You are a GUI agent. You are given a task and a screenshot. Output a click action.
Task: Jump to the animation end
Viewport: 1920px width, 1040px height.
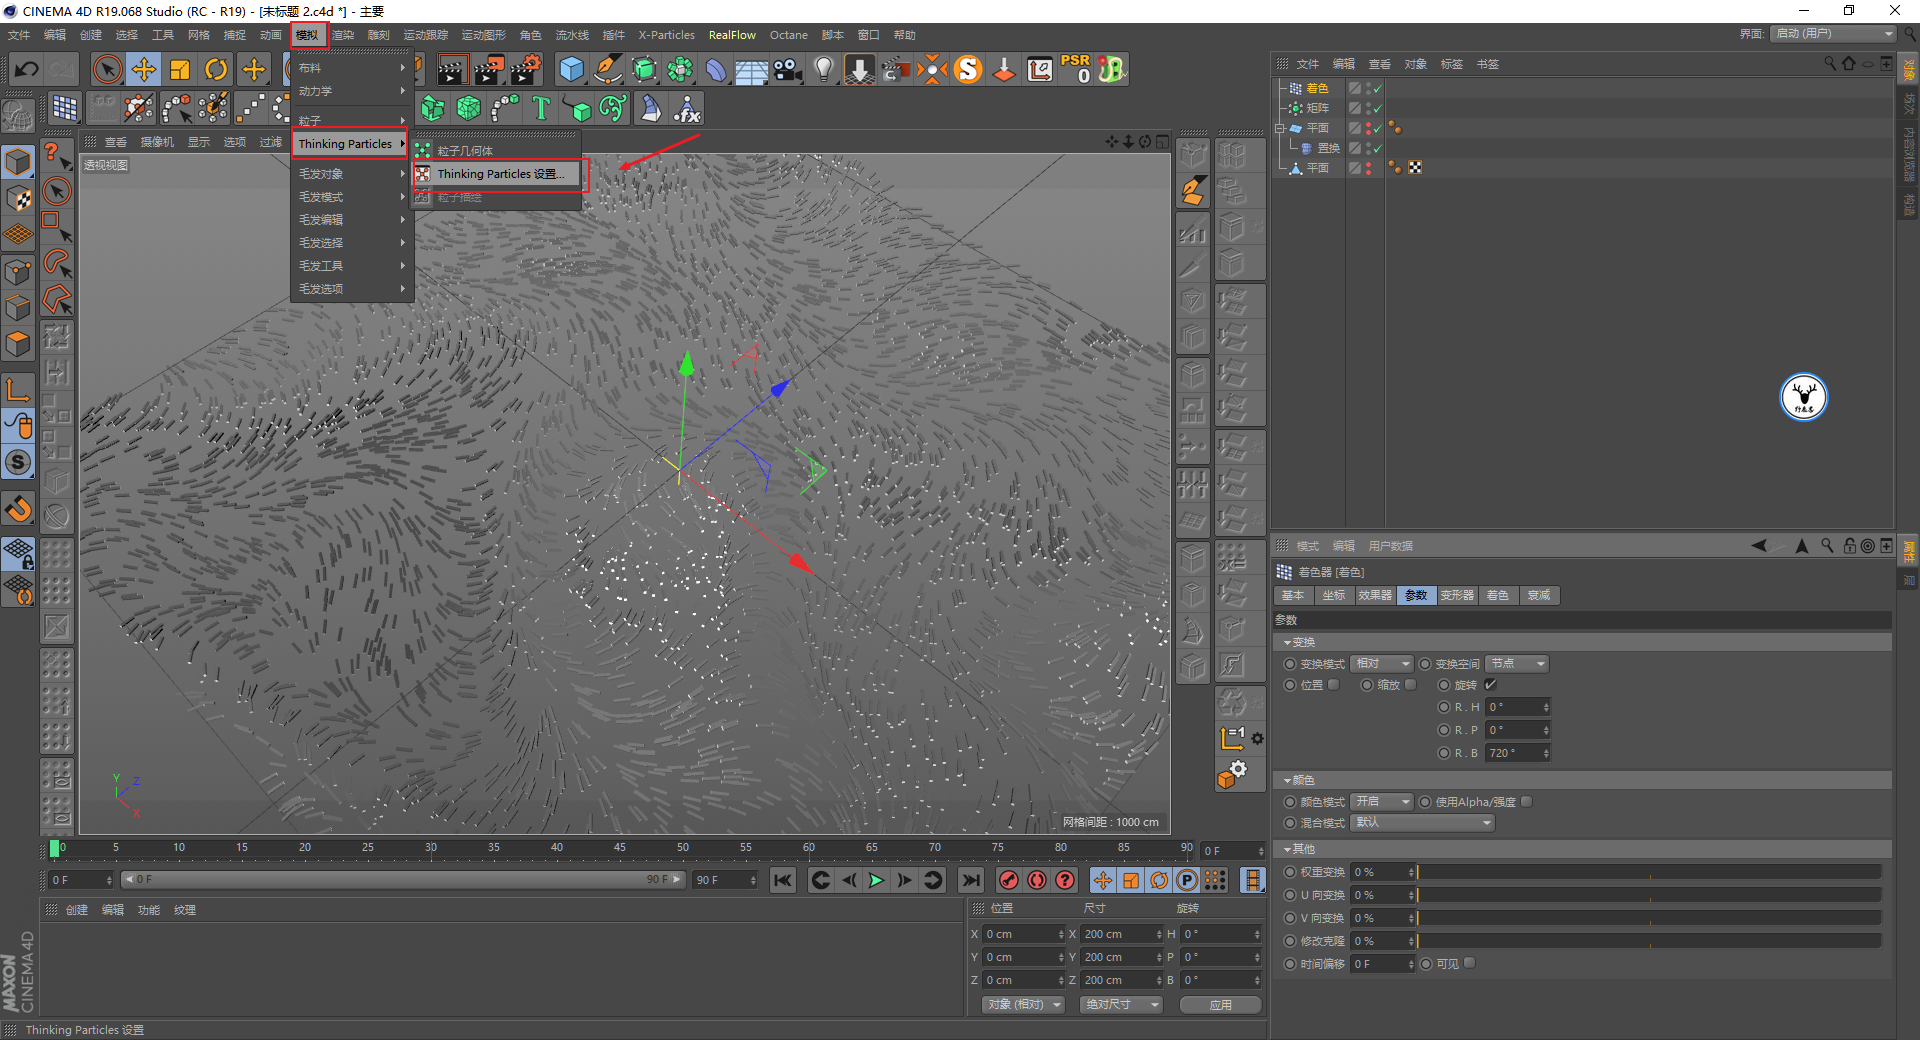coord(970,880)
